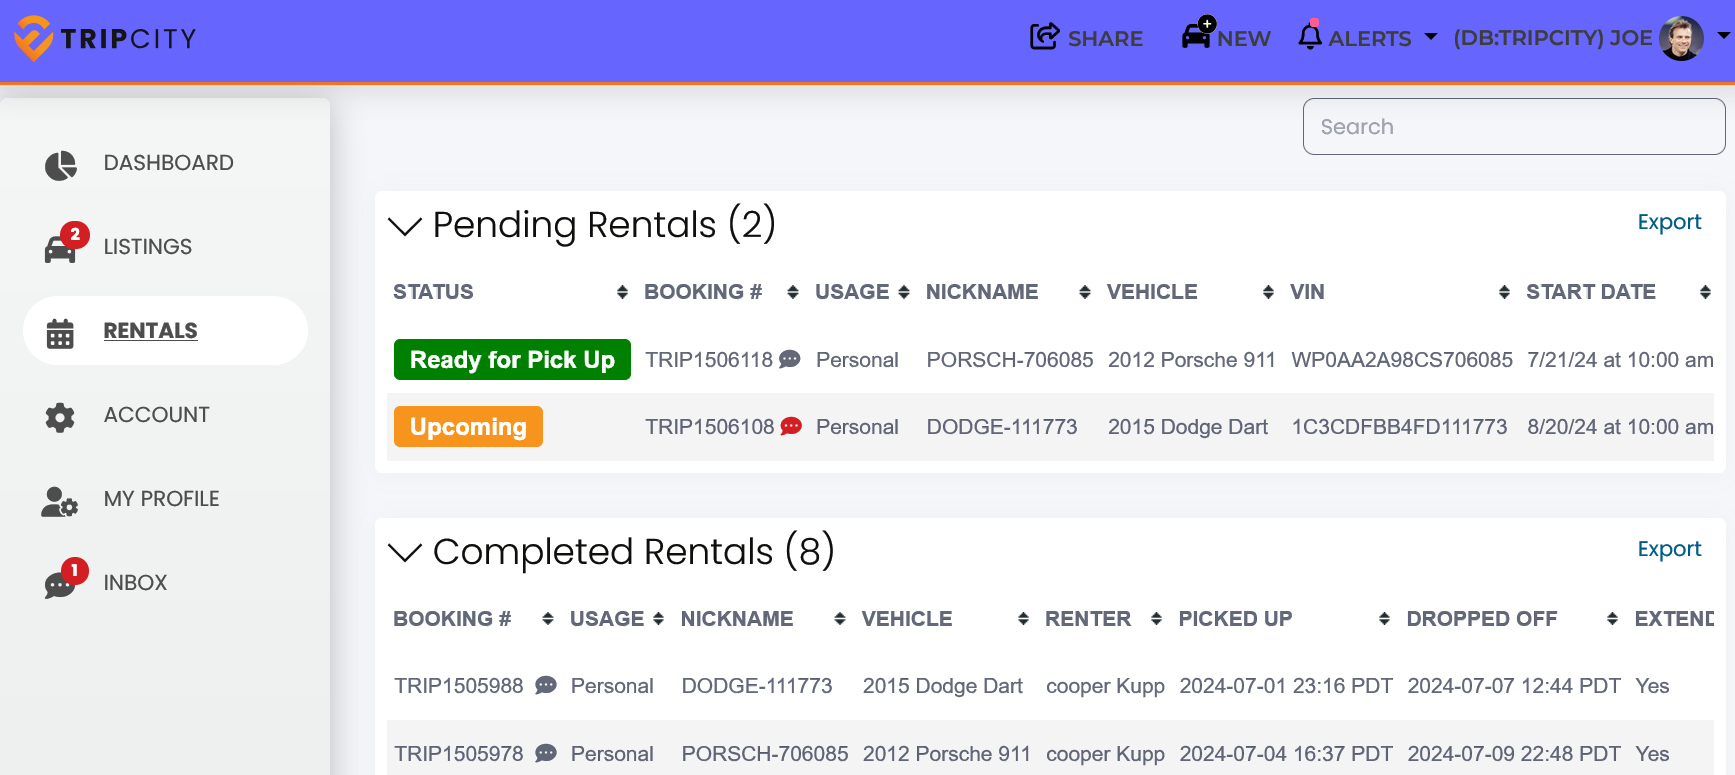Click the New car icon

click(x=1197, y=34)
